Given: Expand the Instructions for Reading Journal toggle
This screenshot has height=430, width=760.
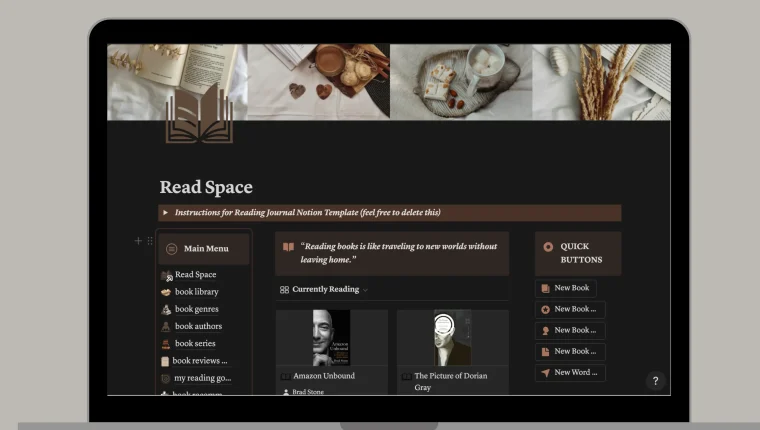Looking at the screenshot, I should [x=166, y=212].
